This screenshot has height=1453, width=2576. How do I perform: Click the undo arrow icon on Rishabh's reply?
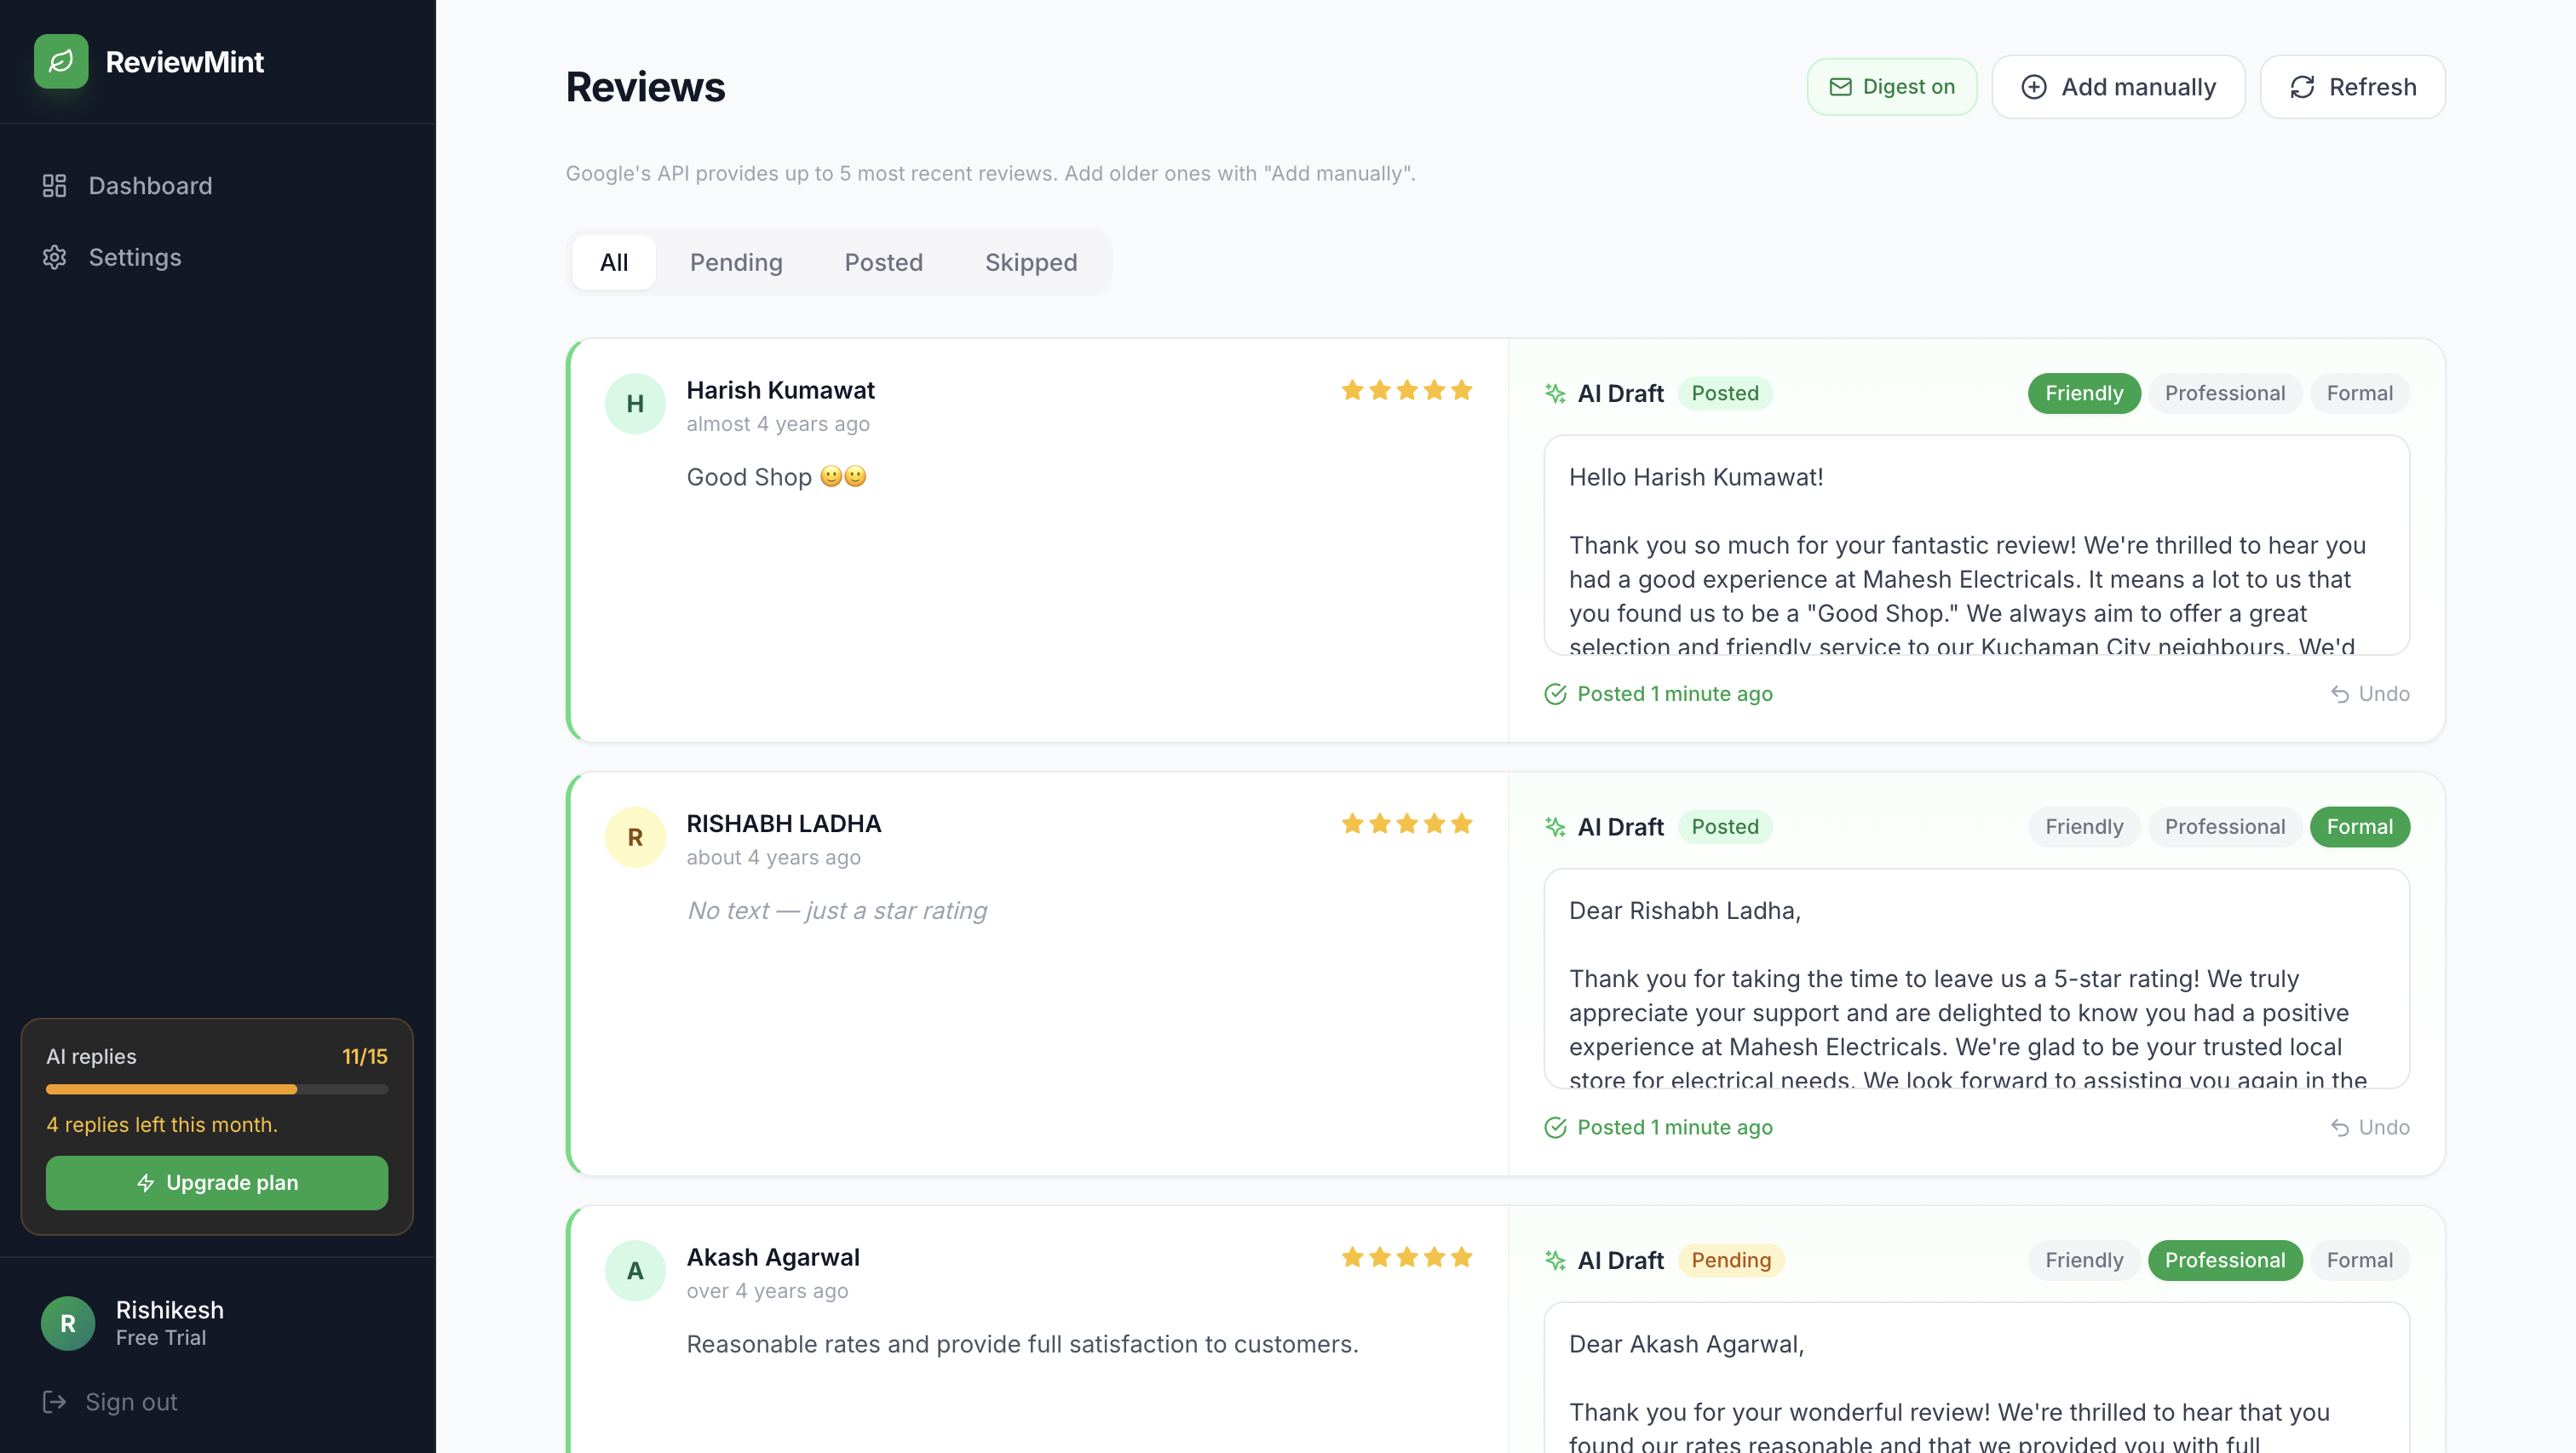[2339, 1127]
